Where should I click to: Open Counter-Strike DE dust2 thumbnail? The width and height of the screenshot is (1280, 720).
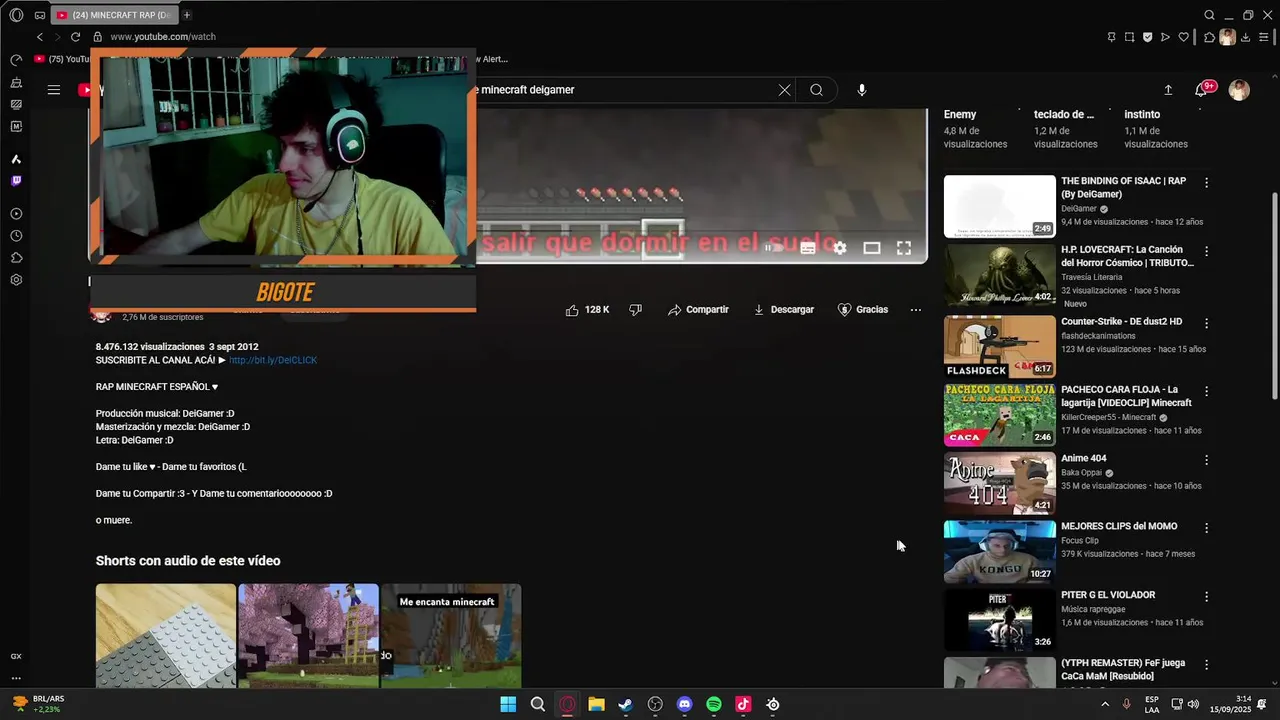click(x=1000, y=346)
